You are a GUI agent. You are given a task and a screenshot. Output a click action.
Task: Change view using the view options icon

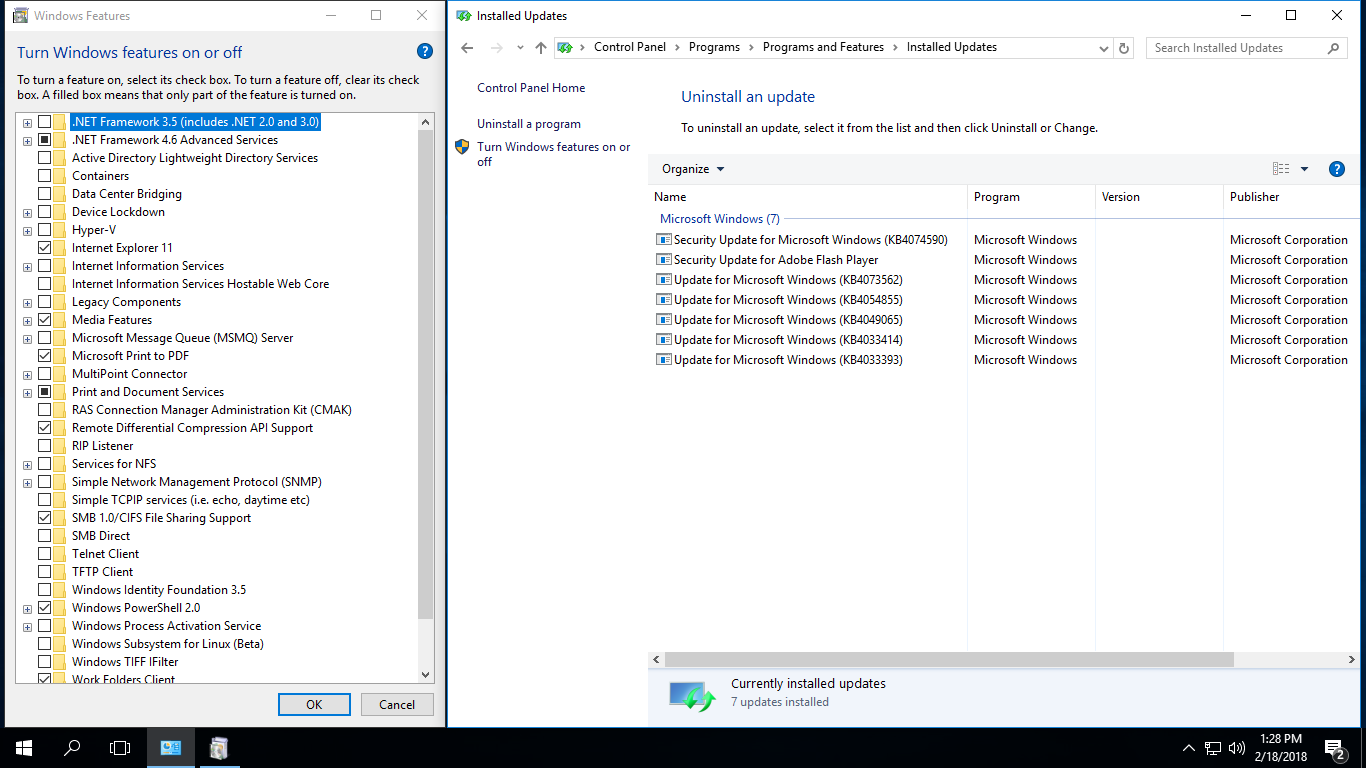pyautogui.click(x=1281, y=169)
